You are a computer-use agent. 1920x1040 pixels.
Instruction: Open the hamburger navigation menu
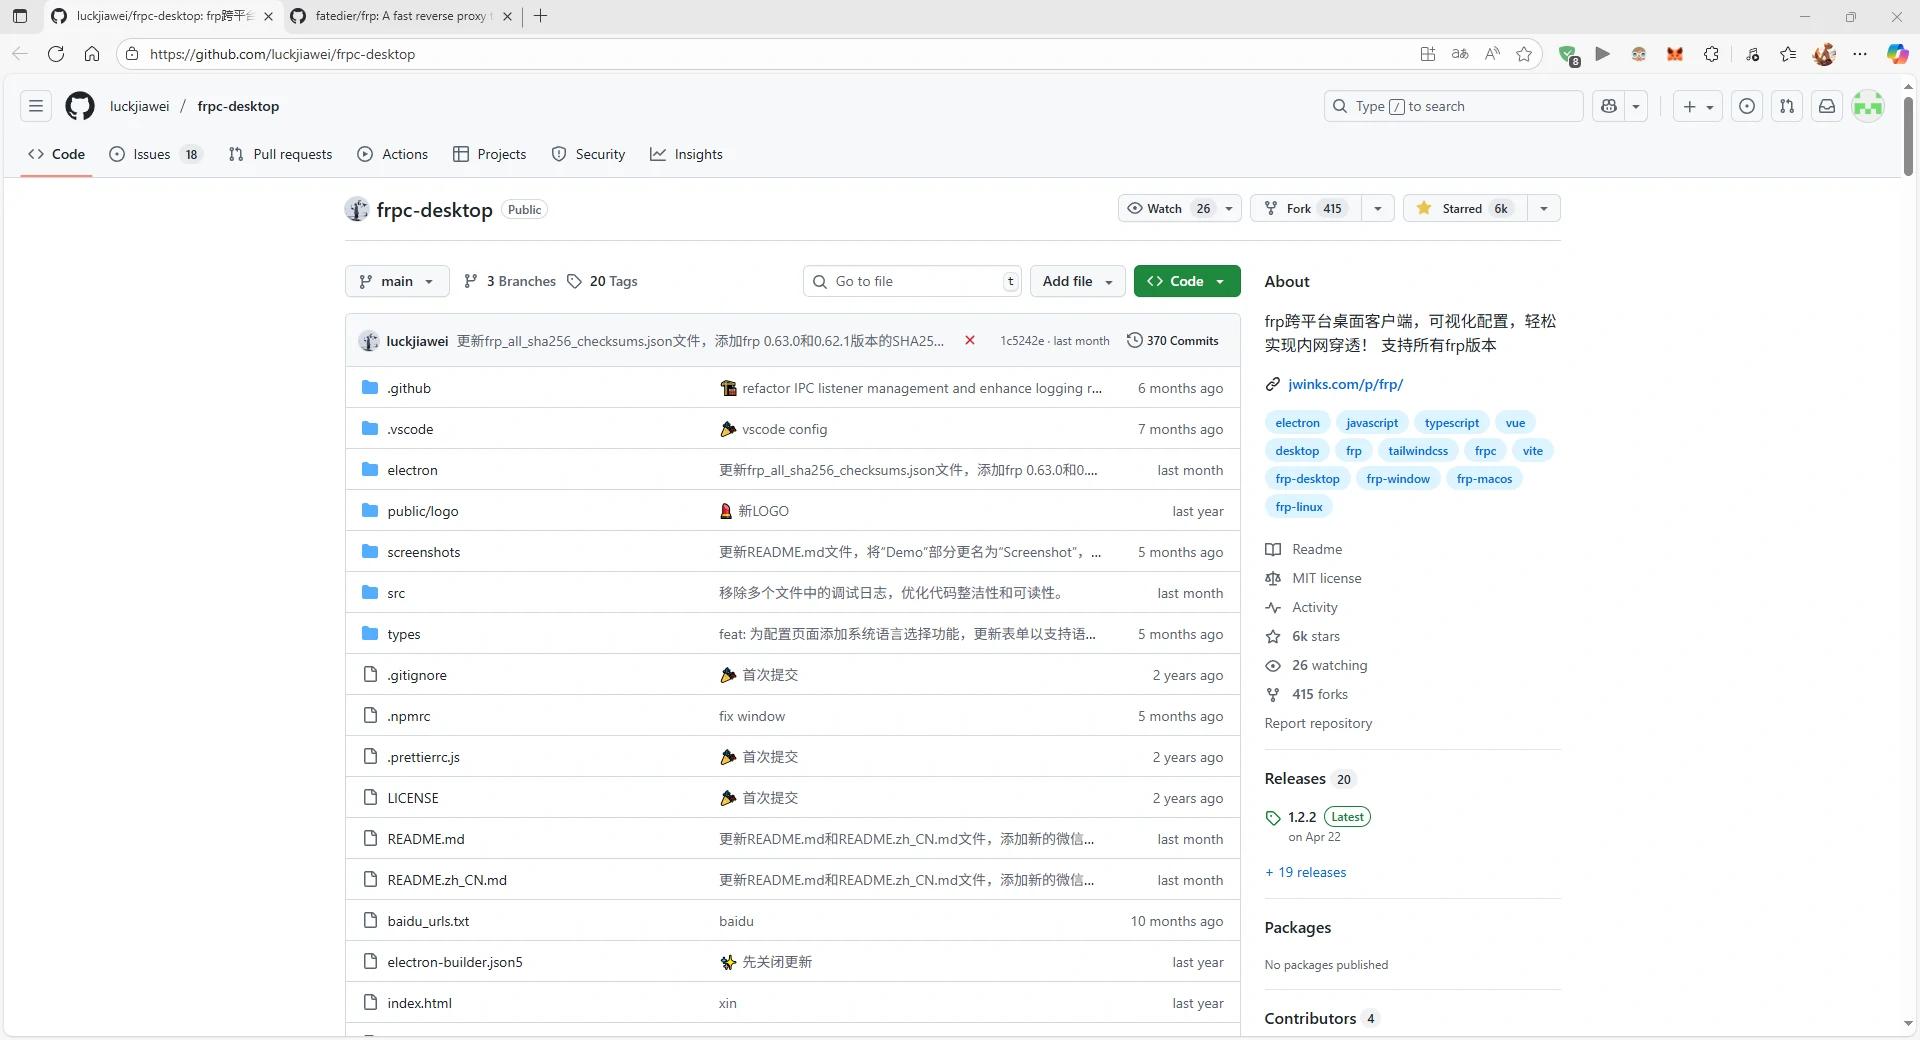coord(36,106)
